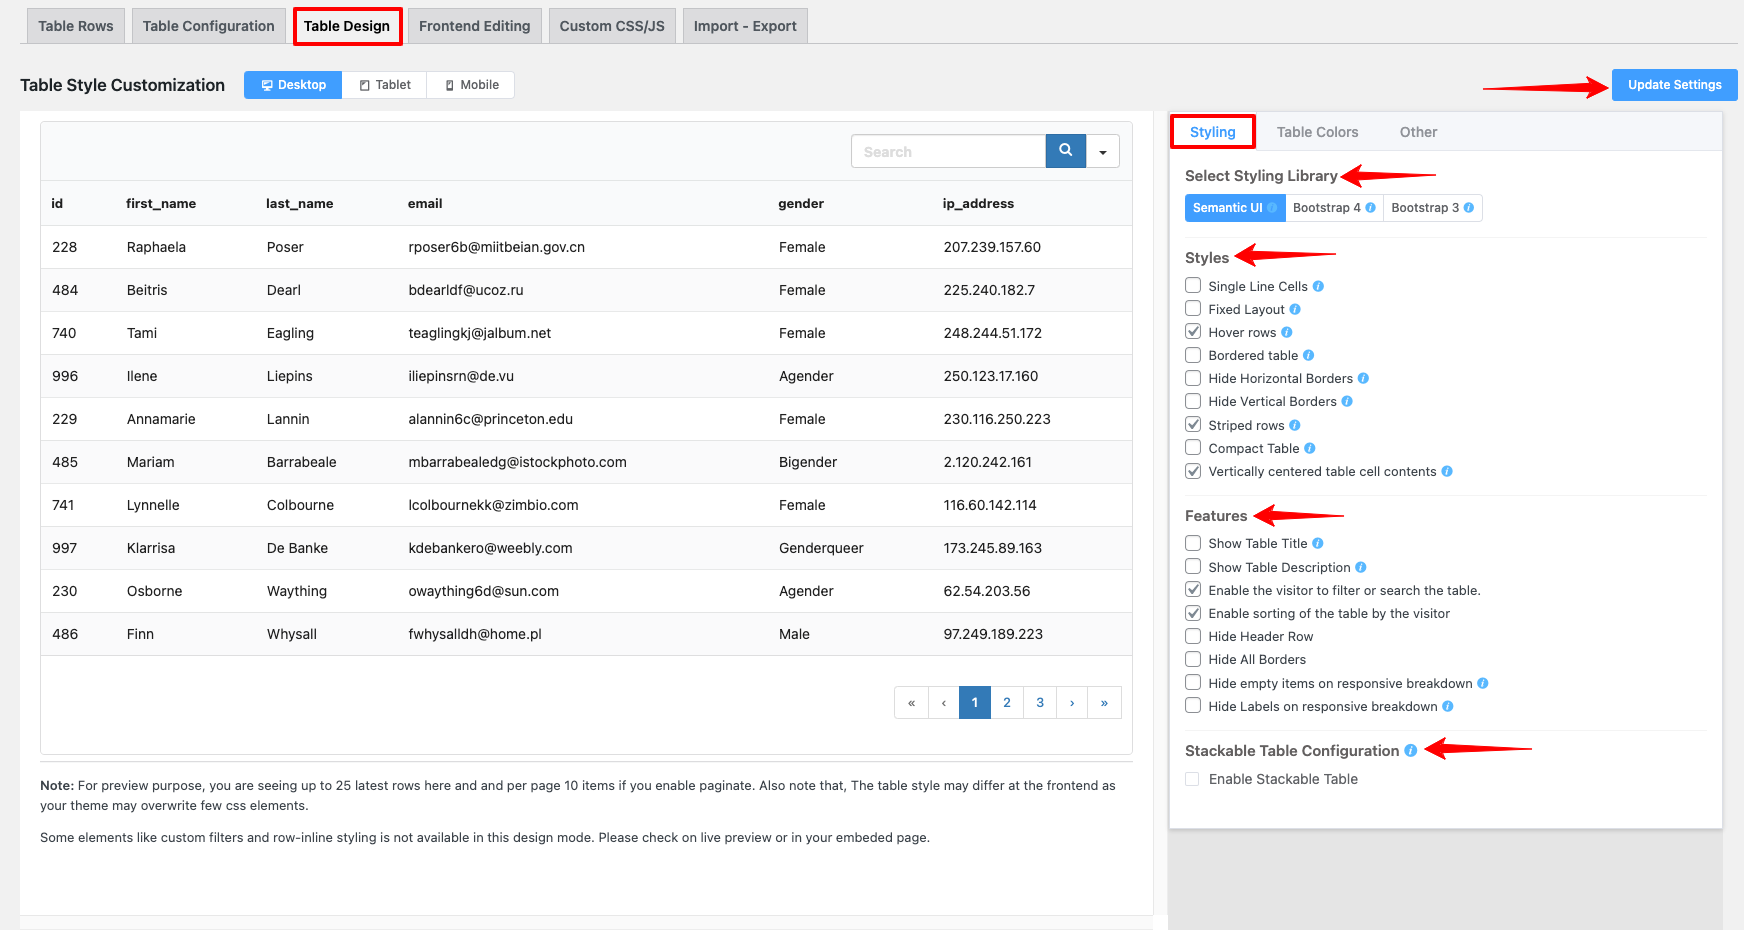Click the Update Settings button
Viewport: 1744px width, 930px height.
click(x=1674, y=85)
